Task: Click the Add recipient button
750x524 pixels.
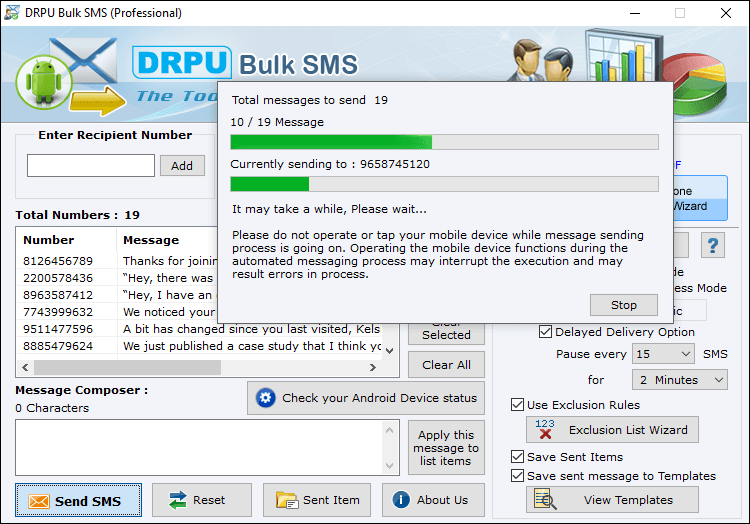Action: pyautogui.click(x=182, y=165)
